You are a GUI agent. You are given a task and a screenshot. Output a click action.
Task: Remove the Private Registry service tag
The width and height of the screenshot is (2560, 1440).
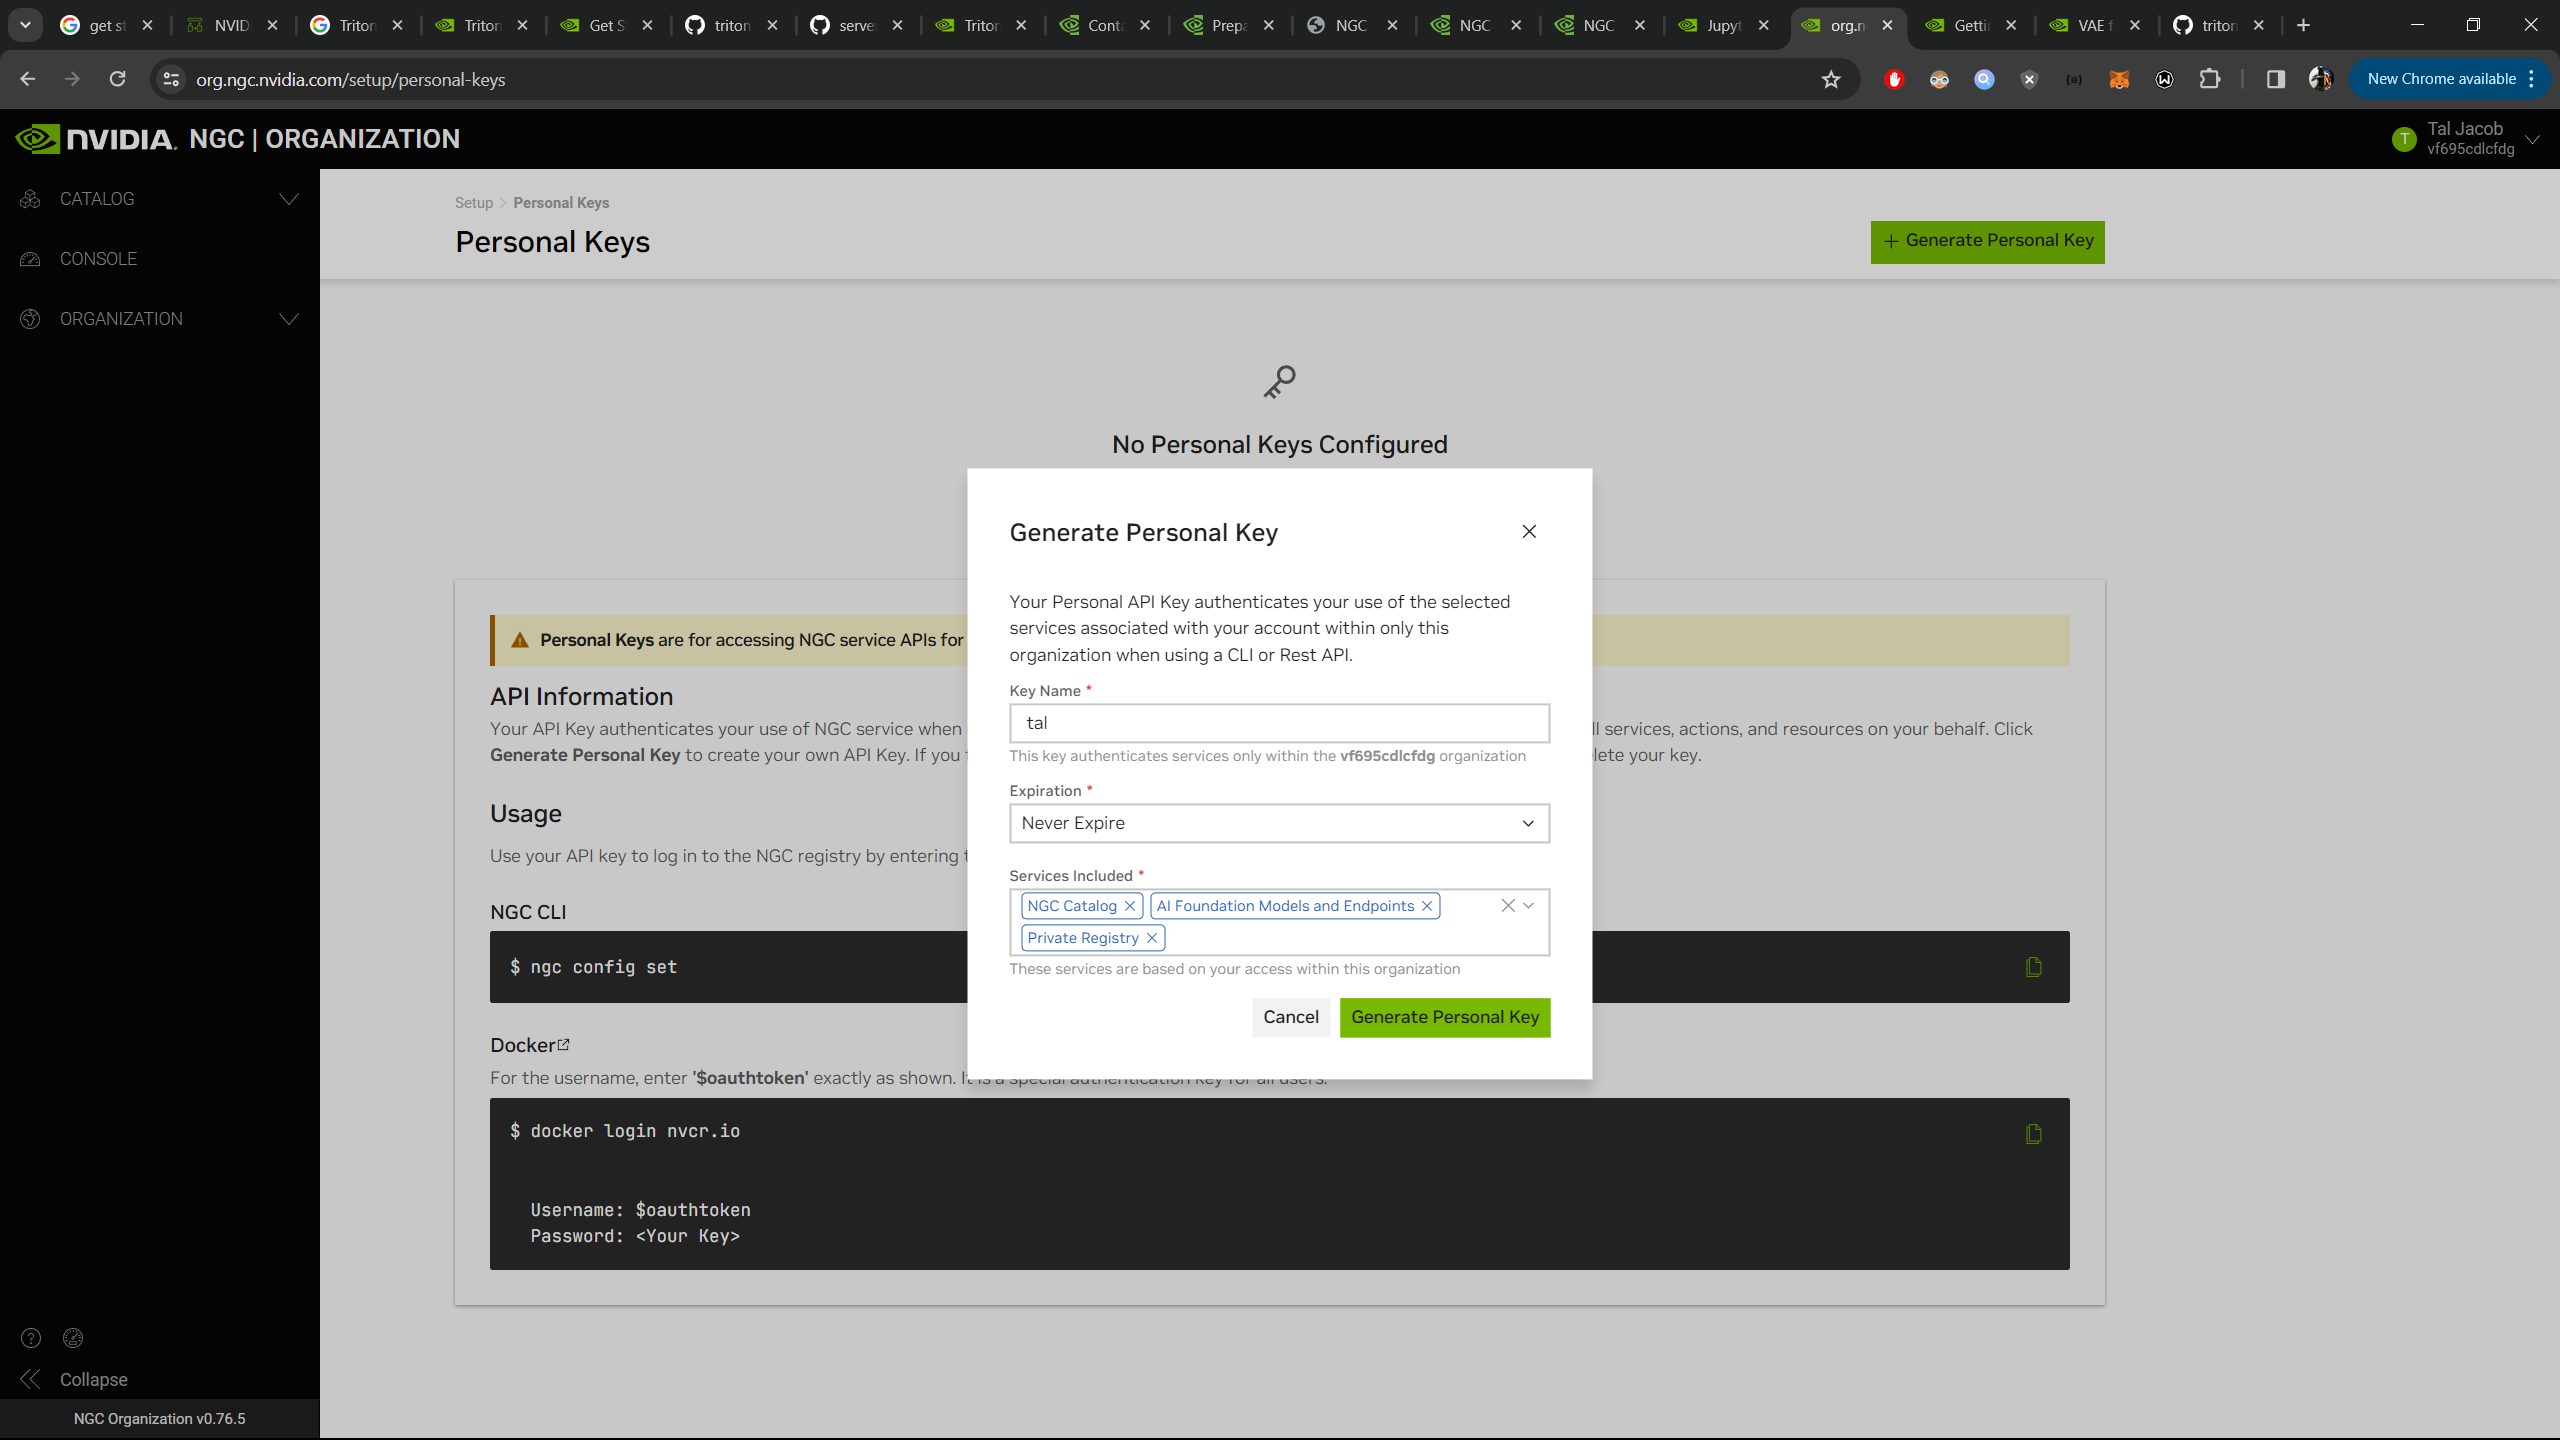[1152, 938]
